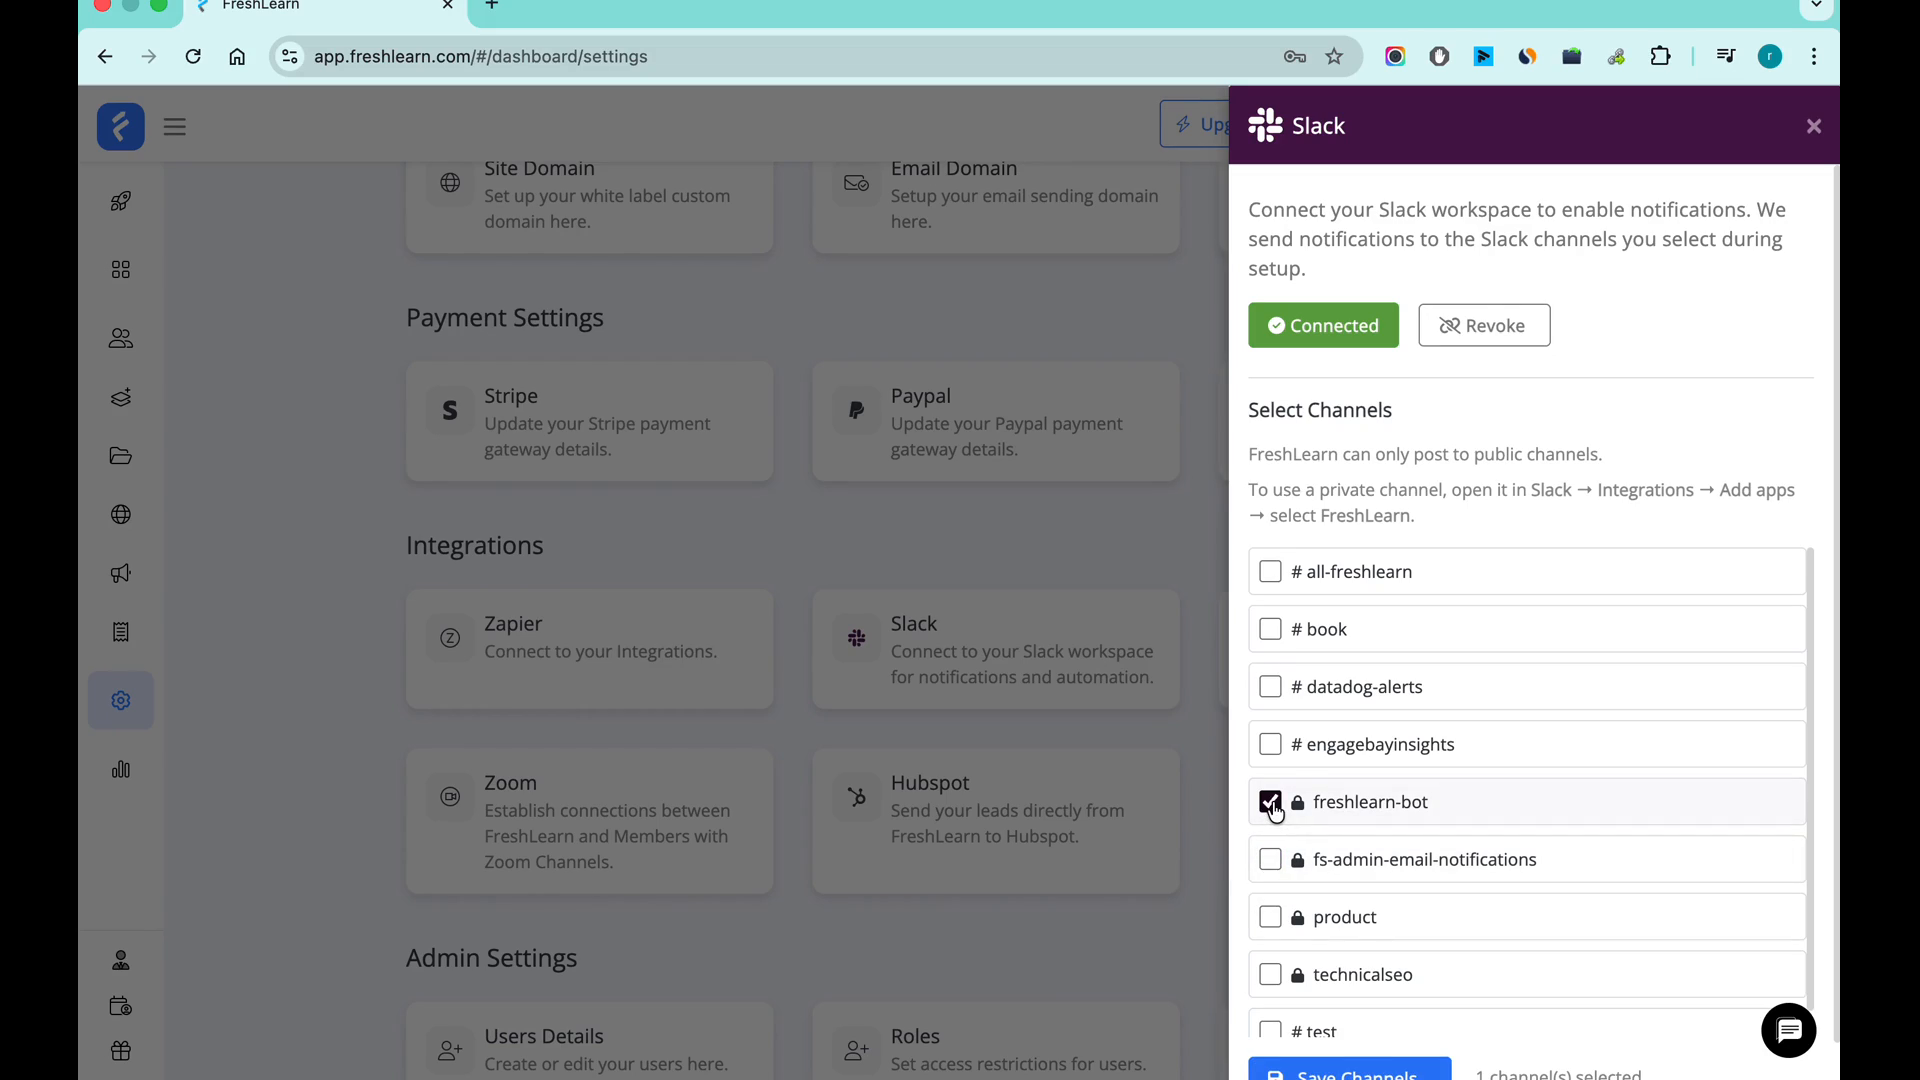Uncheck the freshlearn-bot channel checkbox
1920x1080 pixels.
(x=1270, y=801)
